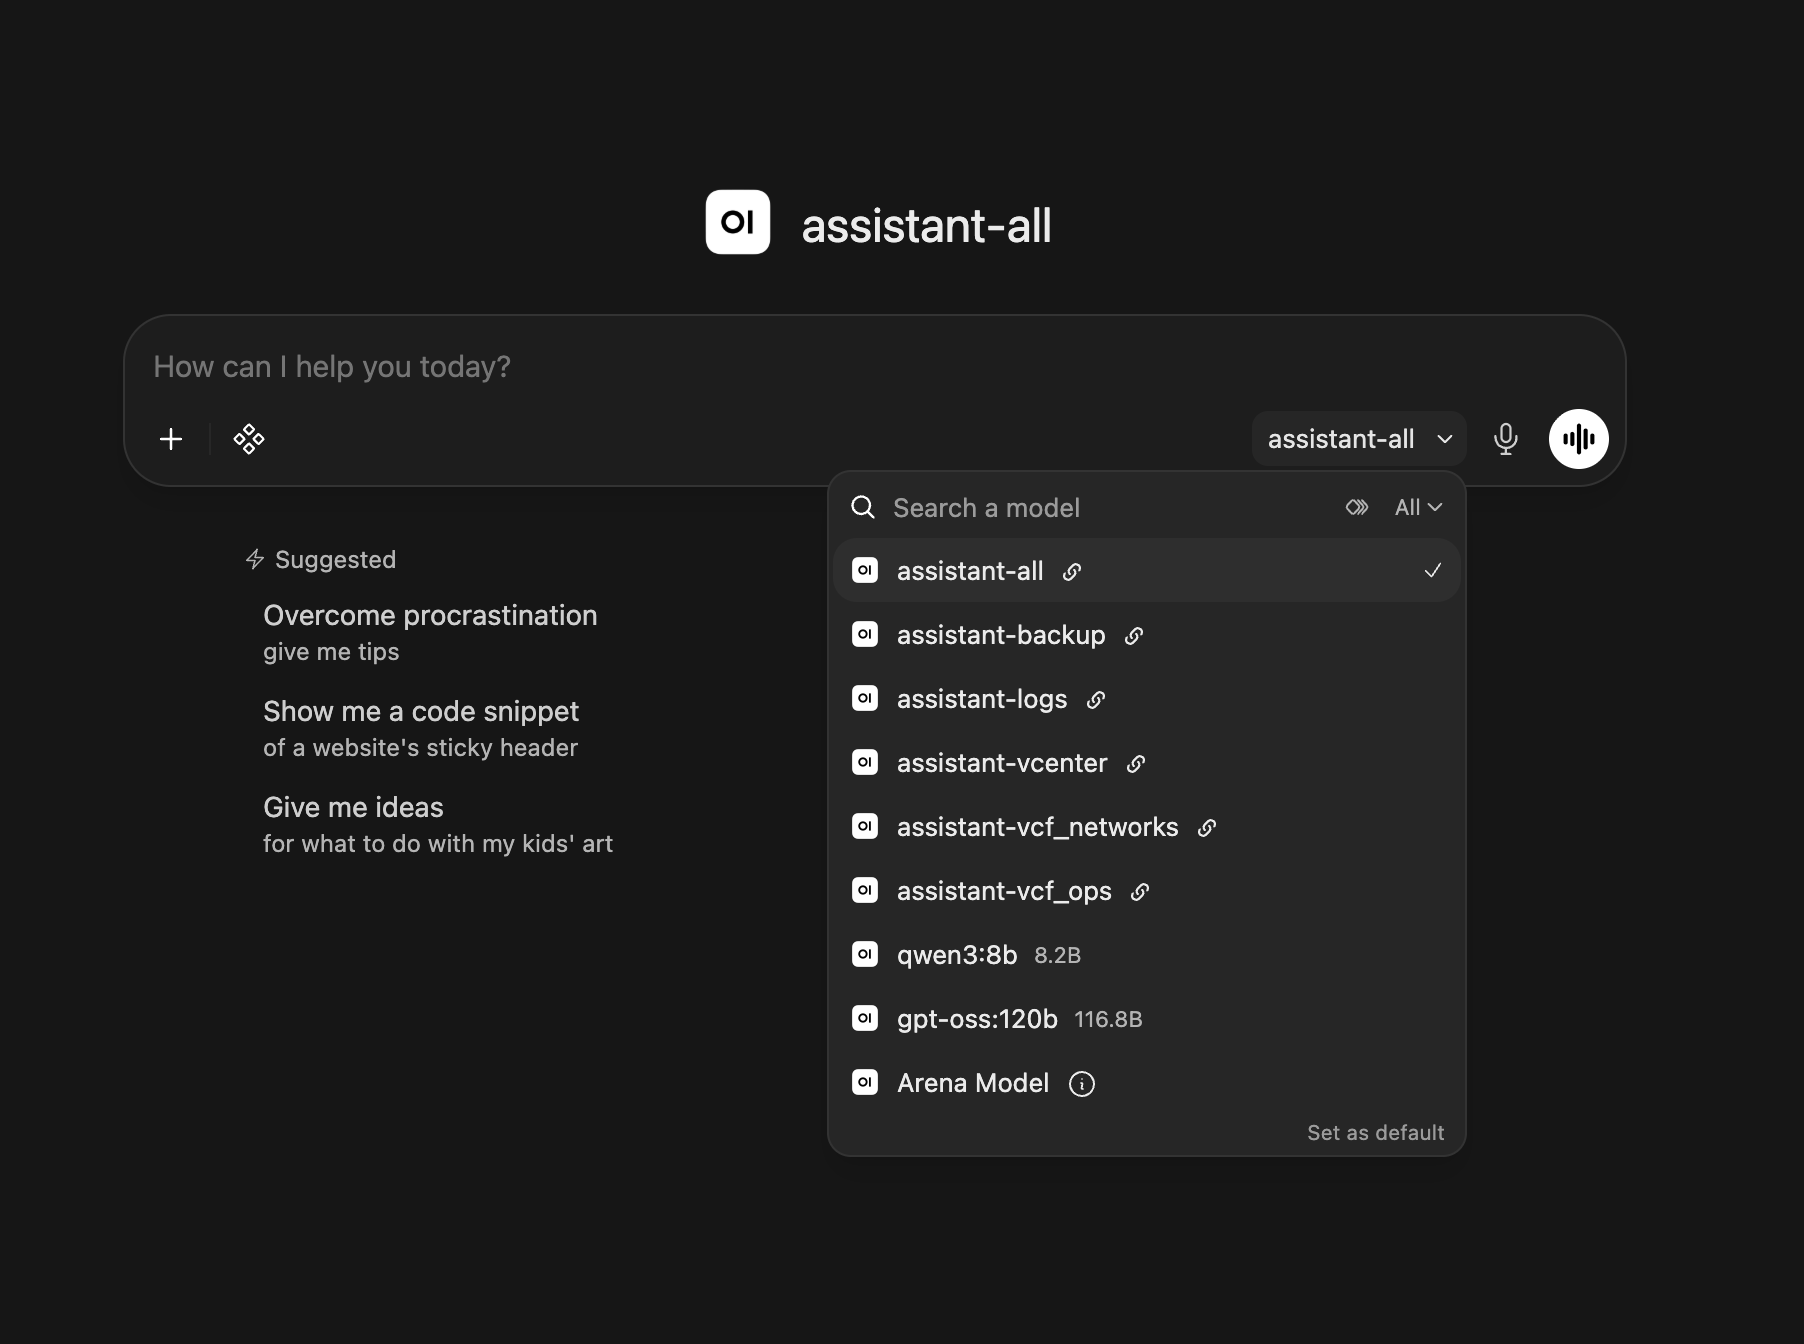Click the OI icon beside qwen3:8b
The width and height of the screenshot is (1804, 1344).
click(865, 954)
